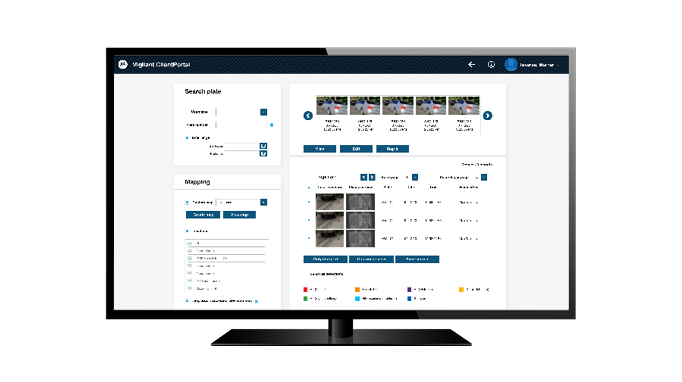Tick the second result row checkbox

click(309, 220)
